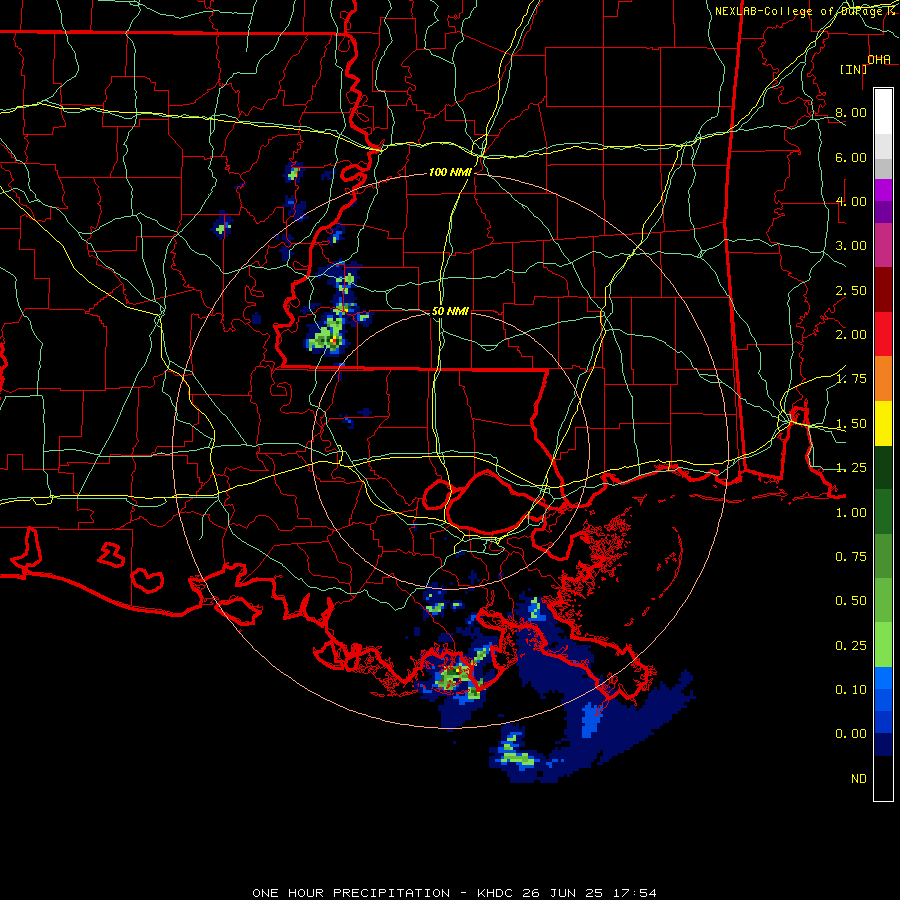Pick the orange legend swatch
Screen dimensions: 900x900
883,378
